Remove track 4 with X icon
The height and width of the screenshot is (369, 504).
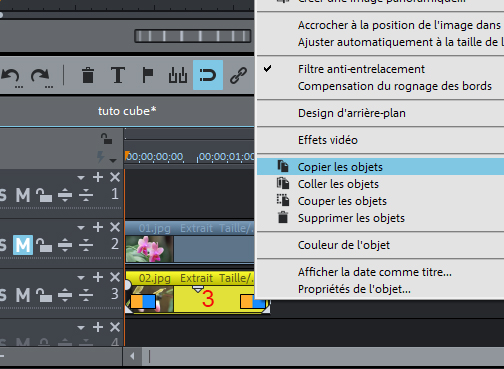click(x=115, y=327)
